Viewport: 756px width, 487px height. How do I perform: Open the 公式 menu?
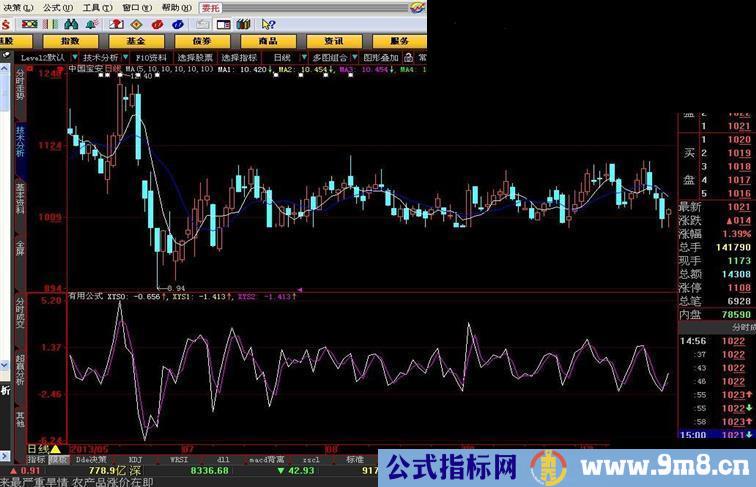[53, 6]
